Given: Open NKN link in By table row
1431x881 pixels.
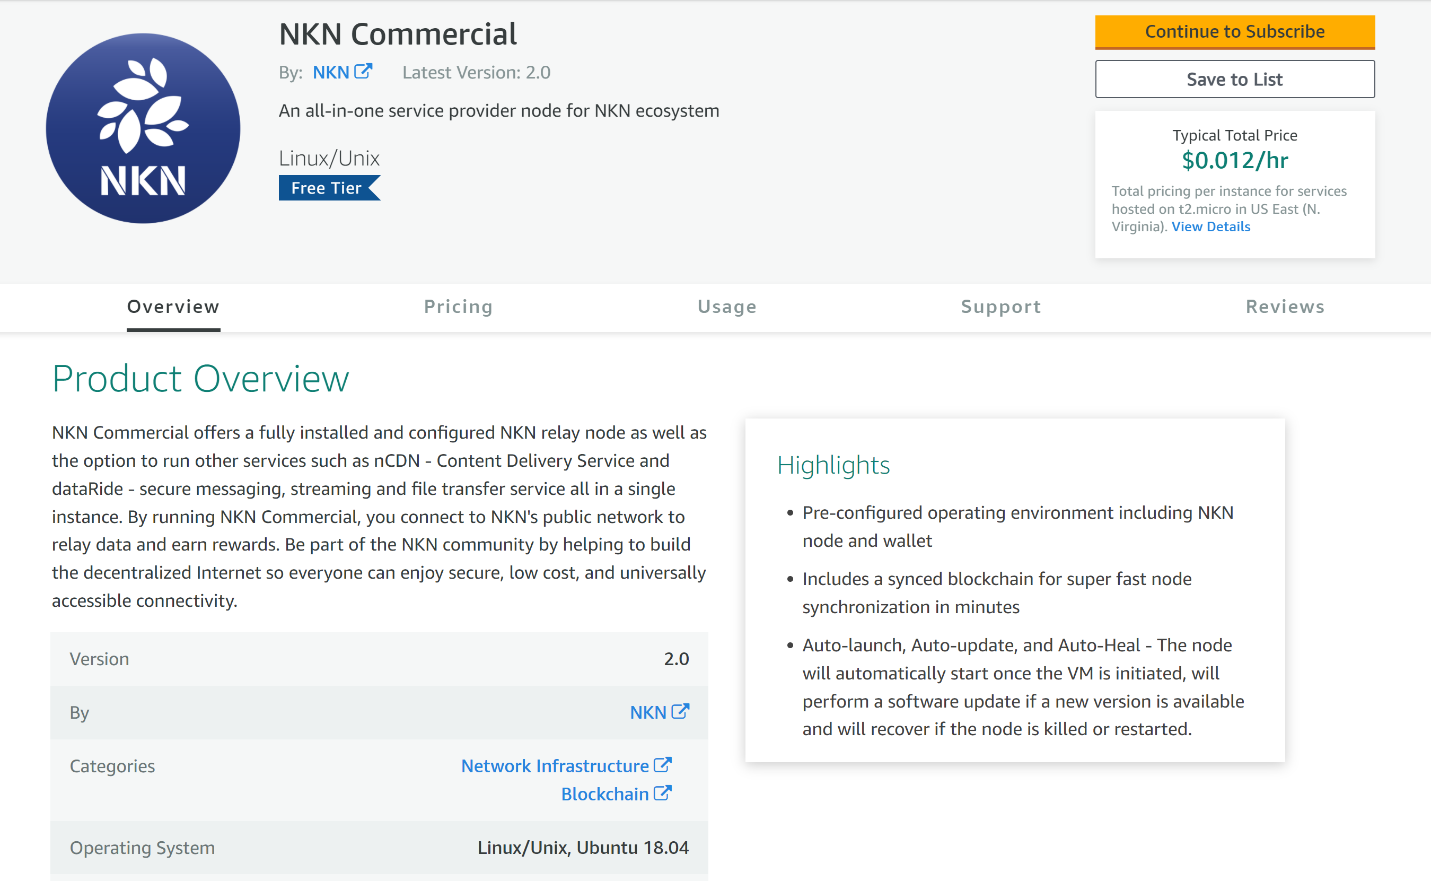Looking at the screenshot, I should click(x=648, y=713).
